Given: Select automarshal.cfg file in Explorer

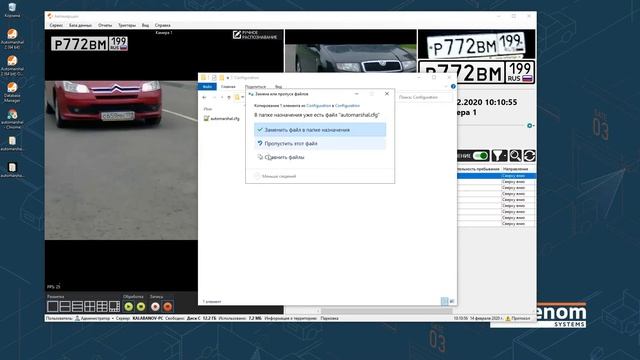Looking at the screenshot, I should [222, 119].
